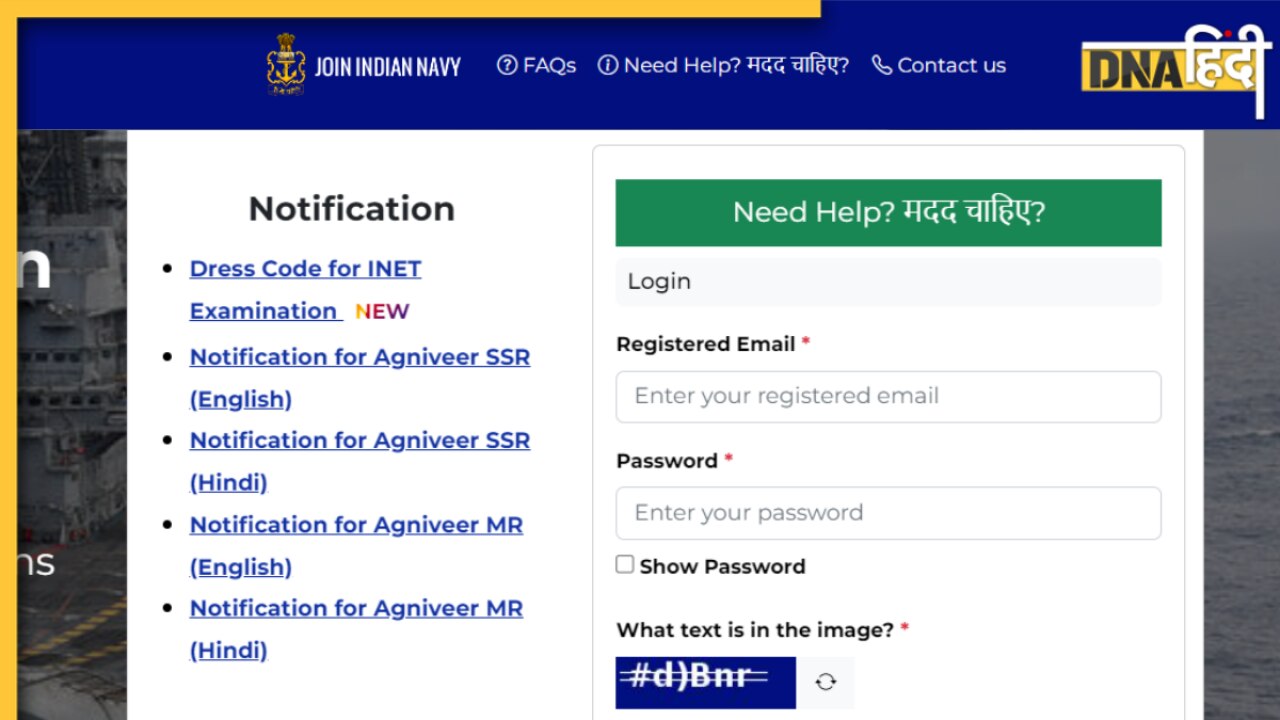Screen dimensions: 1280x720
Task: Open Need Help? in the top navigation
Action: tap(723, 65)
